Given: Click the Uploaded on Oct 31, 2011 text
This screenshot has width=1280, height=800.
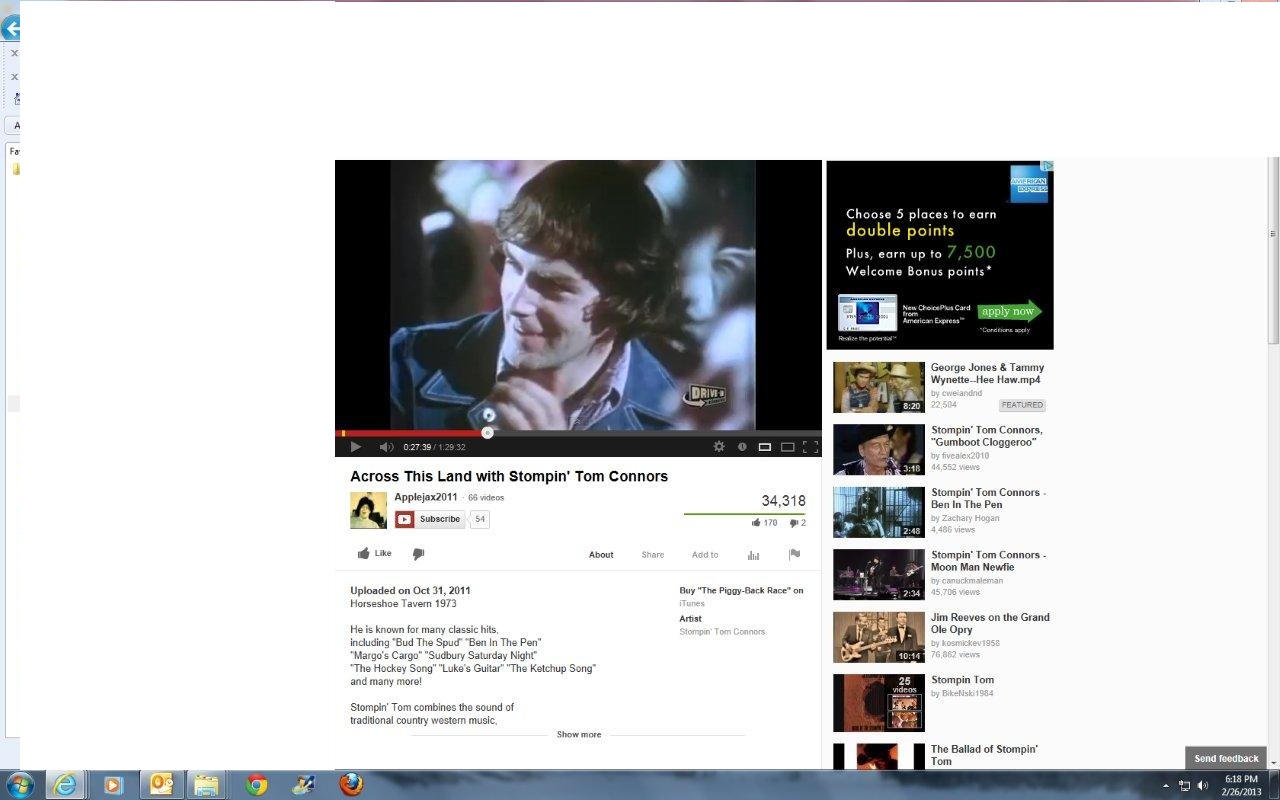Looking at the screenshot, I should [x=410, y=591].
